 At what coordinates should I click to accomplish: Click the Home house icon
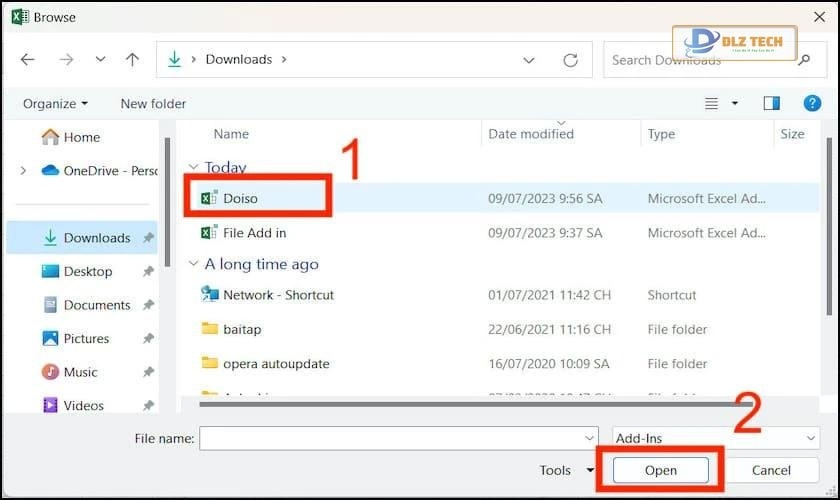click(x=50, y=137)
